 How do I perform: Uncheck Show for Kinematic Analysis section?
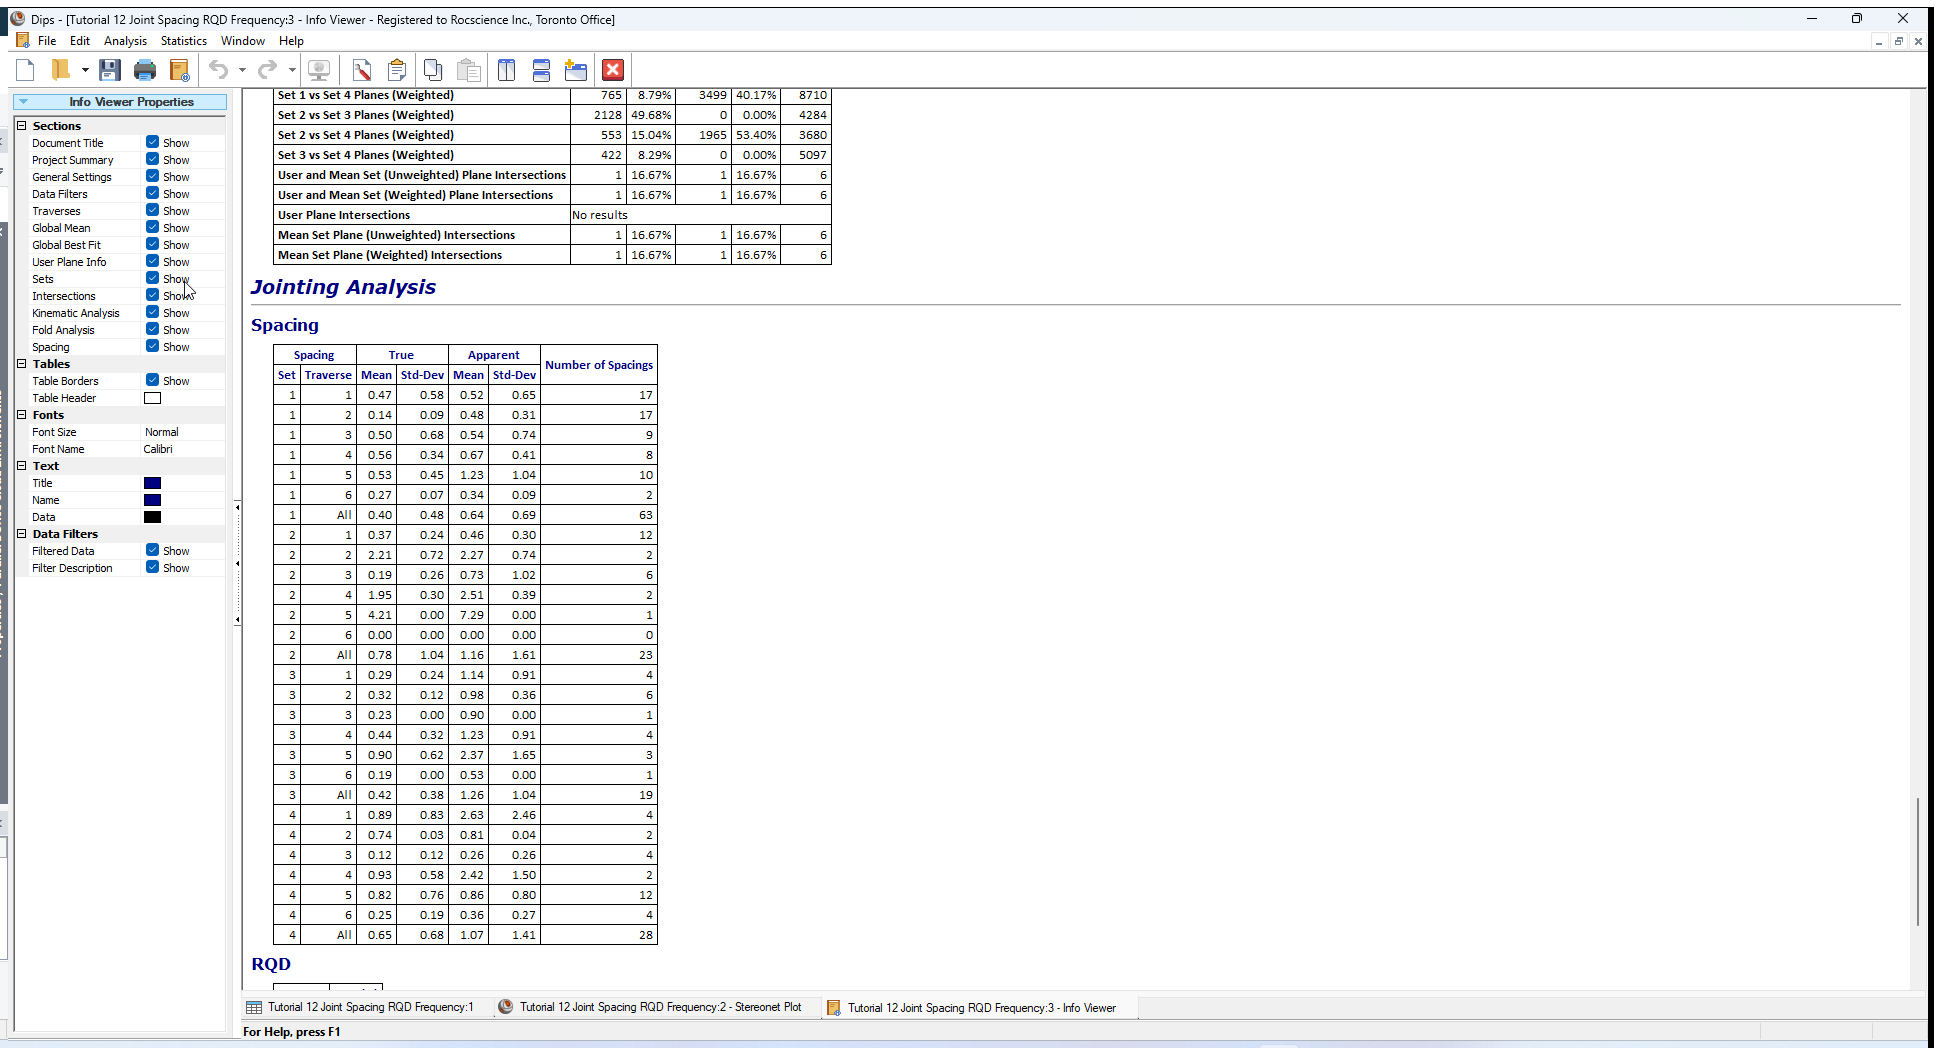(153, 313)
